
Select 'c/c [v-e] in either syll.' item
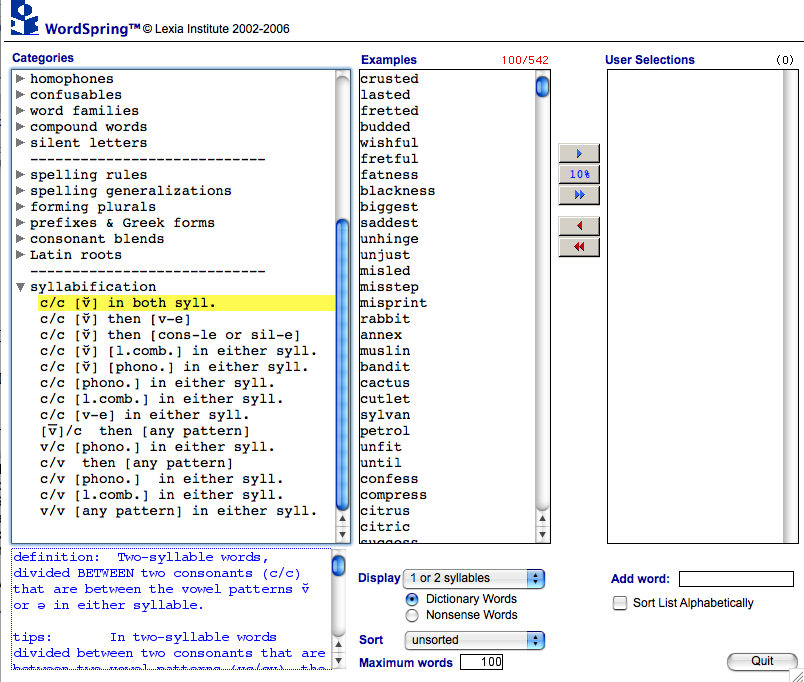pos(145,415)
